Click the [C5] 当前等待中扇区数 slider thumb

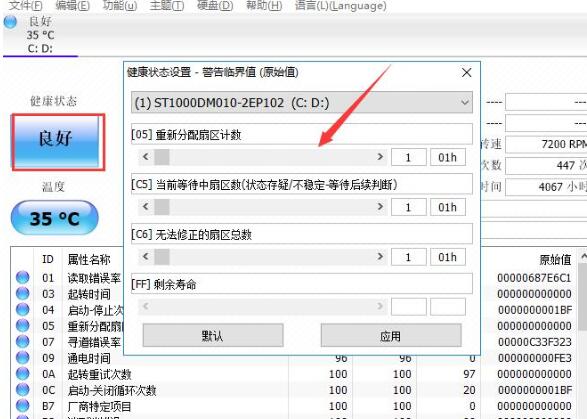point(162,207)
